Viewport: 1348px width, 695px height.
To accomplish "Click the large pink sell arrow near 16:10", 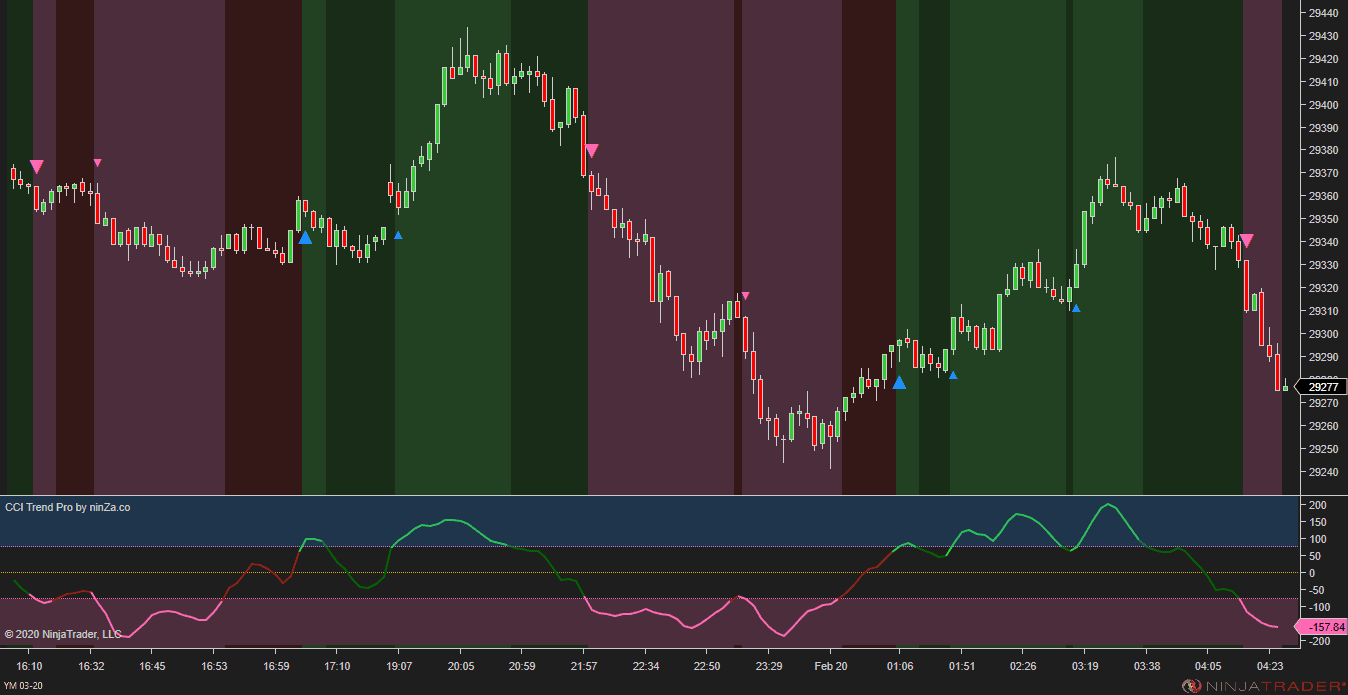I will tap(37, 166).
